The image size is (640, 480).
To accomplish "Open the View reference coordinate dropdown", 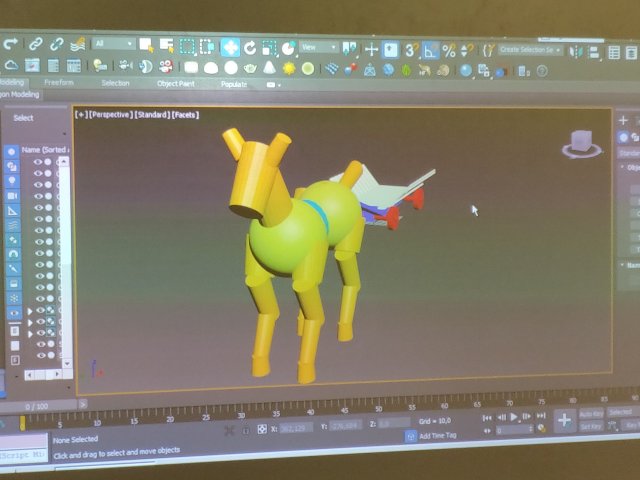I will pos(320,47).
